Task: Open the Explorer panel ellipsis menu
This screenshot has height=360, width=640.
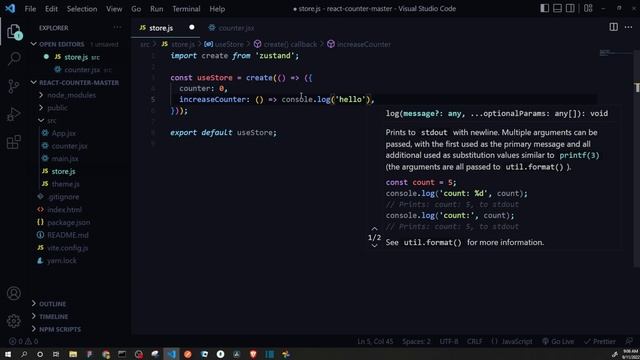Action: pyautogui.click(x=118, y=27)
